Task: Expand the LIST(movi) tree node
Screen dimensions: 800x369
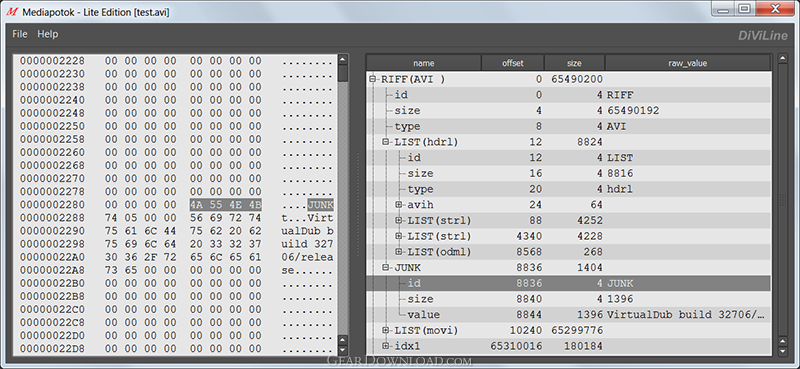Action: point(386,330)
